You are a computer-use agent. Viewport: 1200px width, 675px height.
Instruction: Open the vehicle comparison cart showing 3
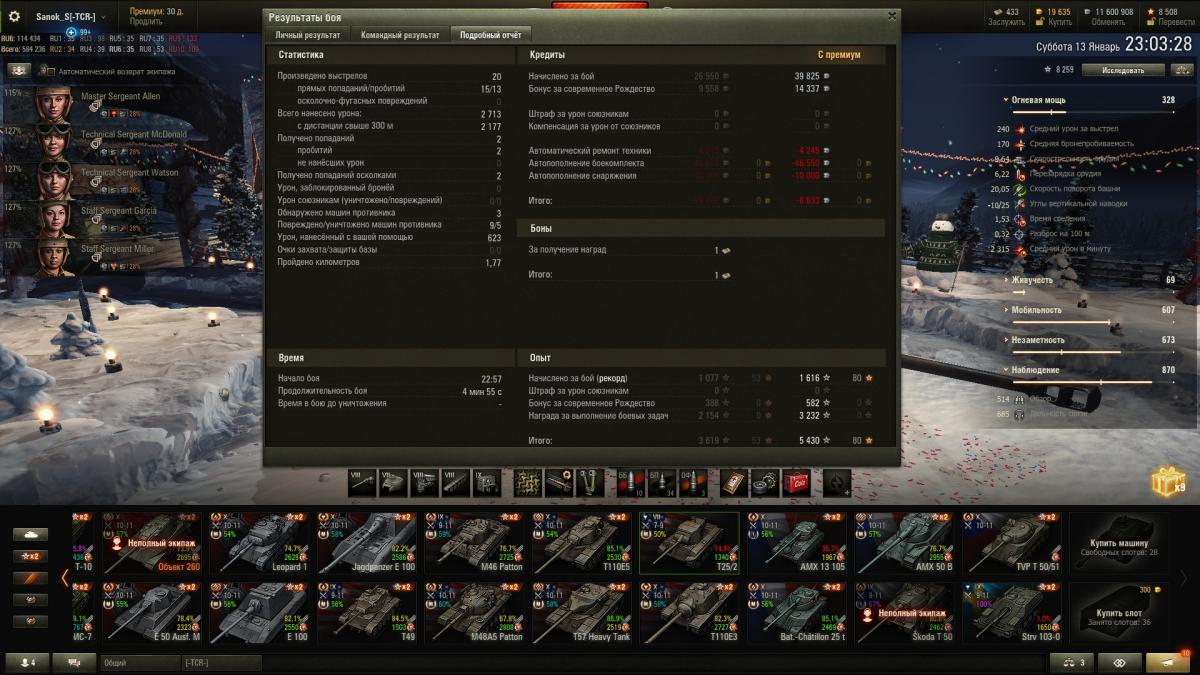pyautogui.click(x=1072, y=662)
